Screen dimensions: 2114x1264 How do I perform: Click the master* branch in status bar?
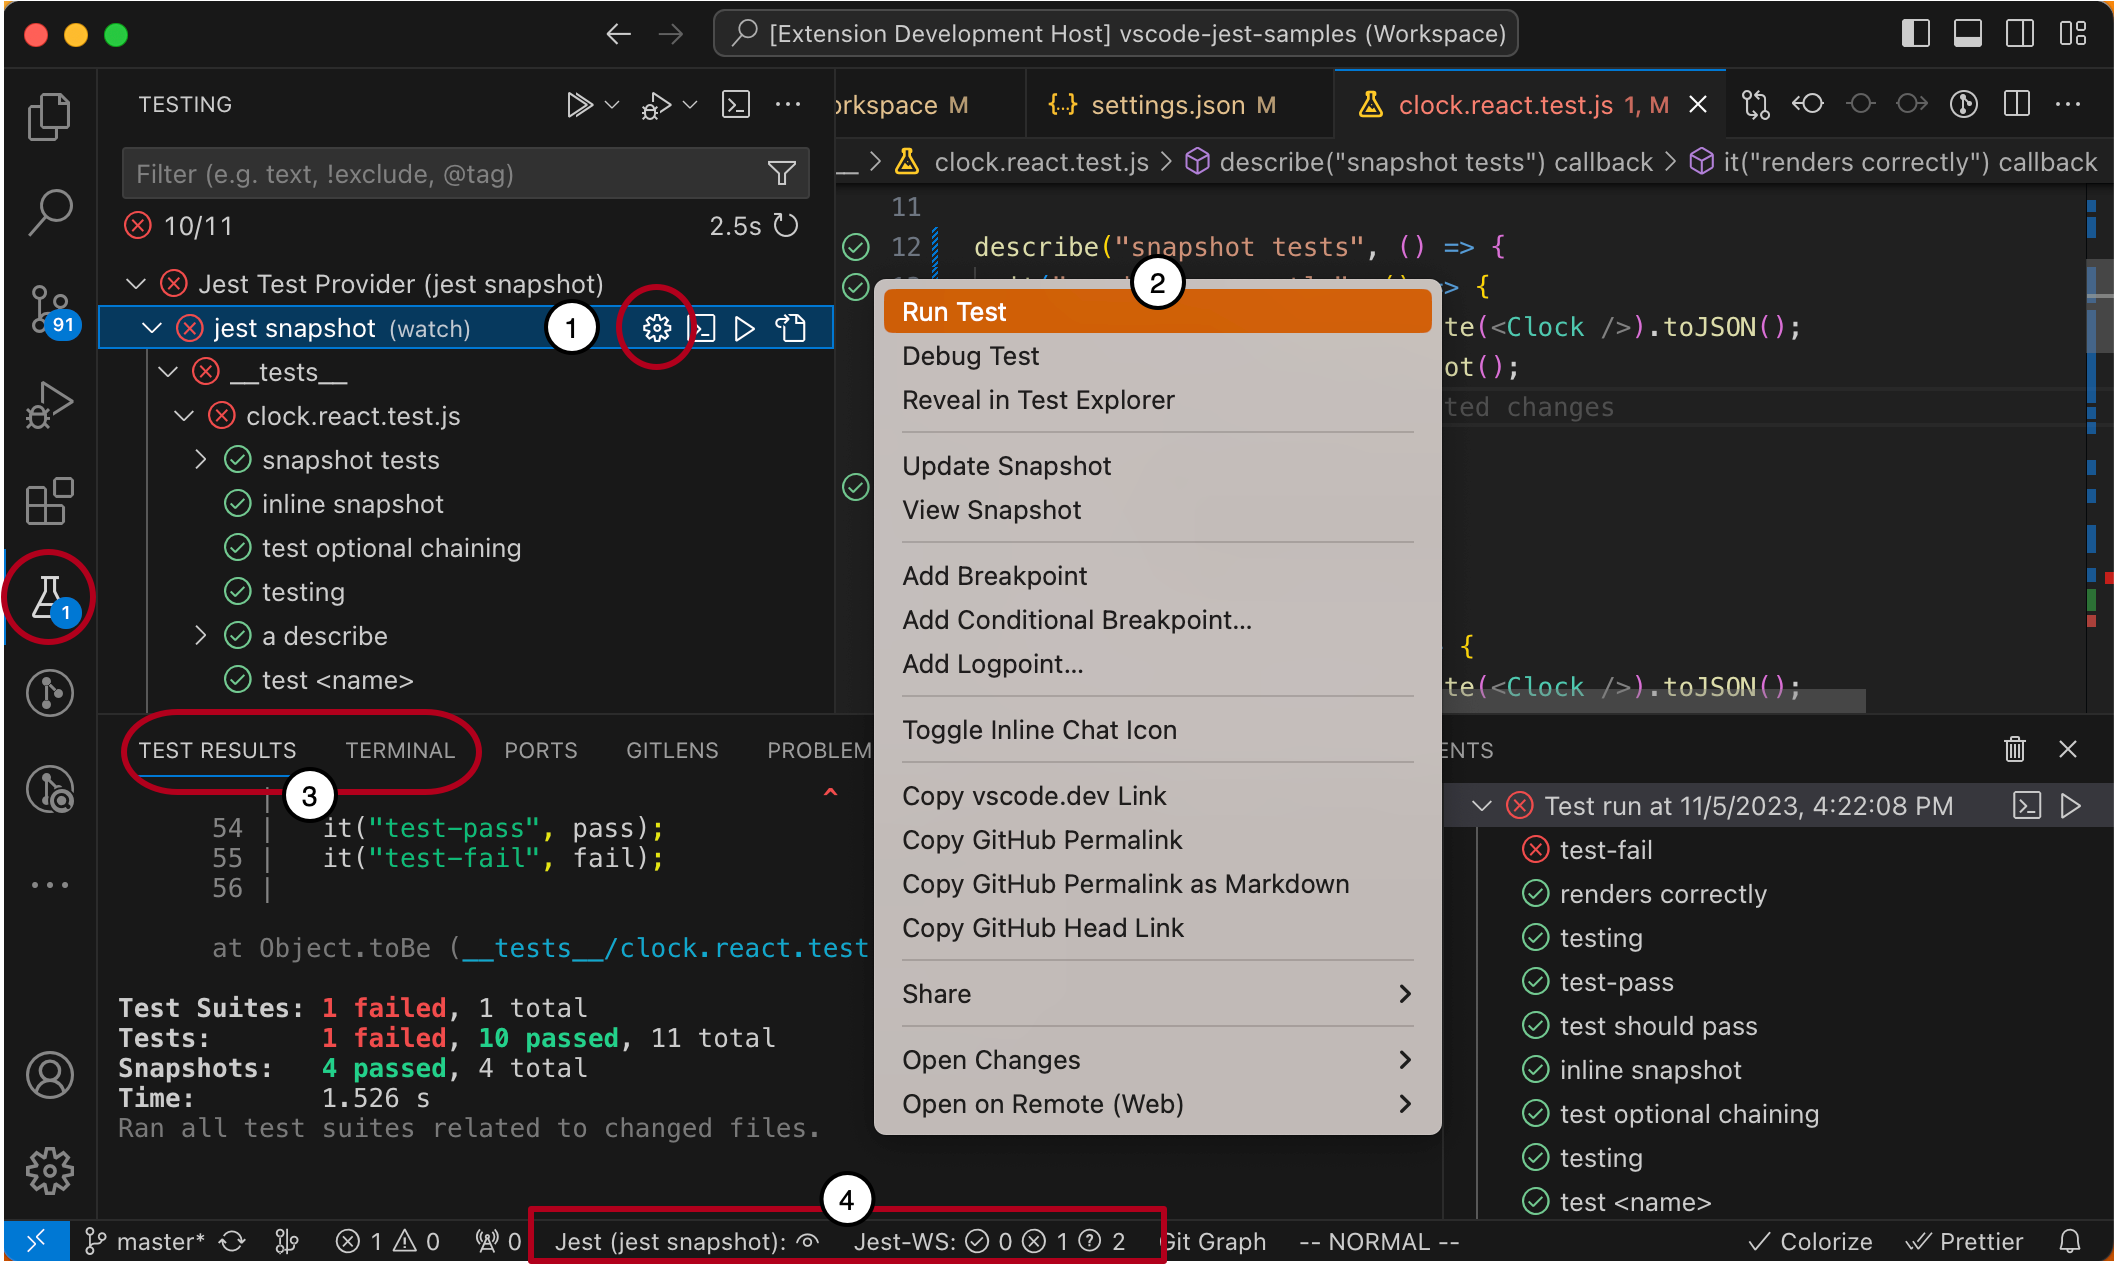(x=147, y=1242)
